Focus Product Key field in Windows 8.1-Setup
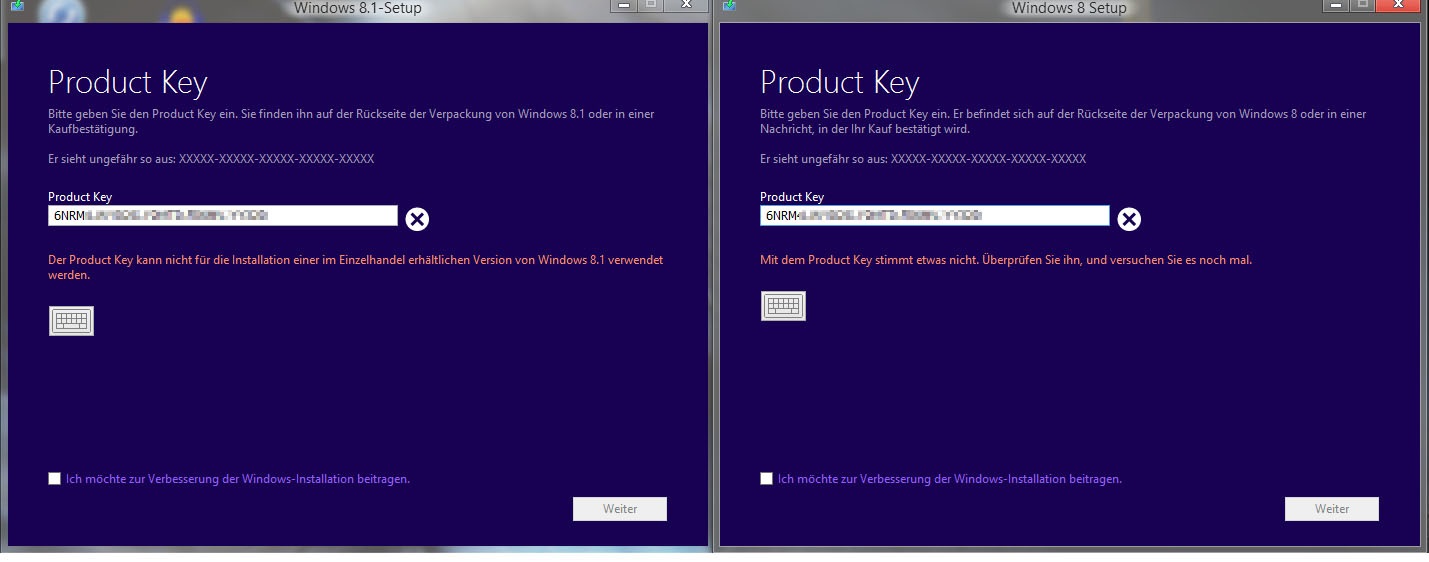The image size is (1429, 562). tap(223, 215)
